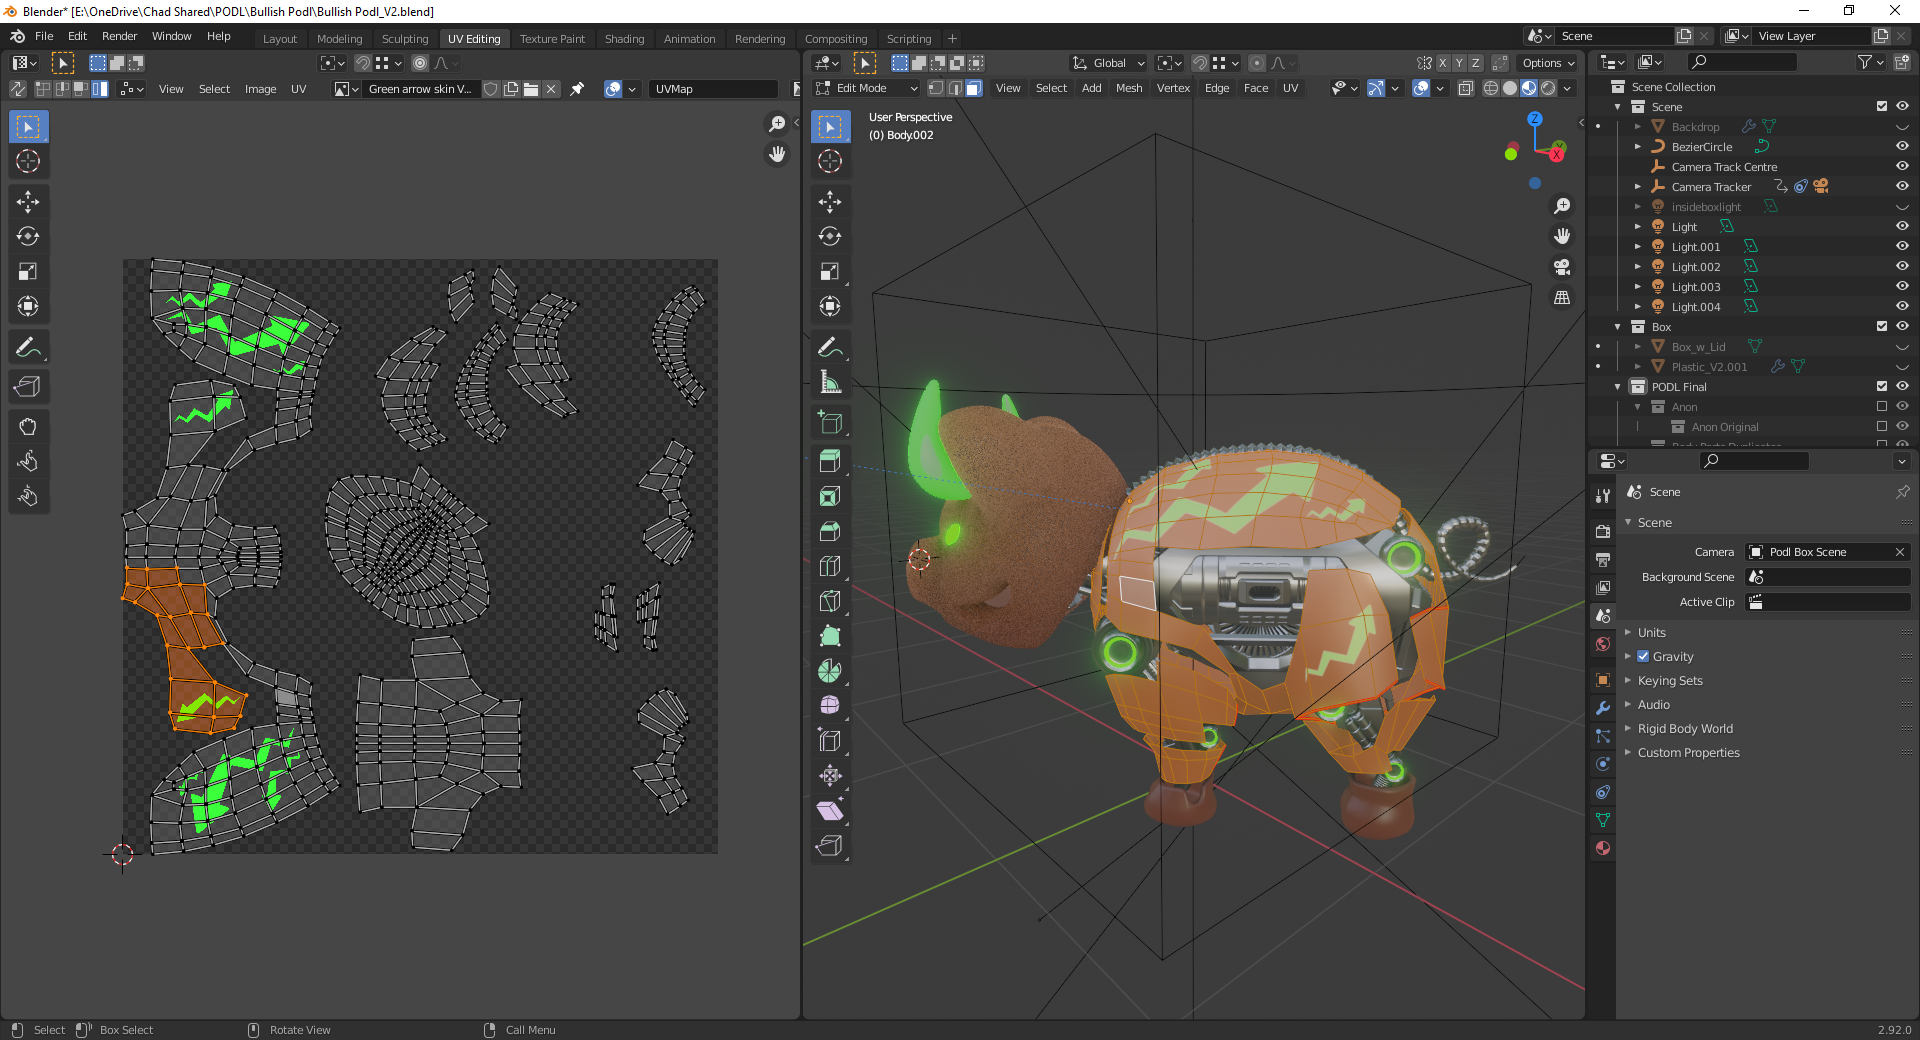Select the Grab tool in UV editor
The height and width of the screenshot is (1040, 1920).
pos(28,427)
